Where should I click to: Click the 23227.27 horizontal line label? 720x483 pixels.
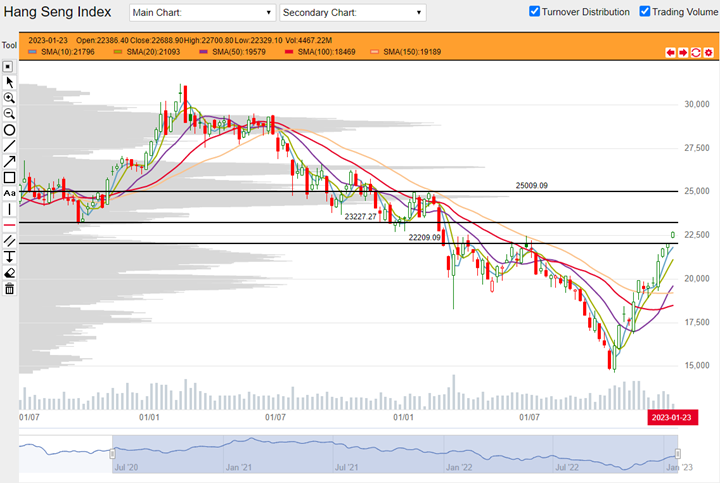point(360,216)
